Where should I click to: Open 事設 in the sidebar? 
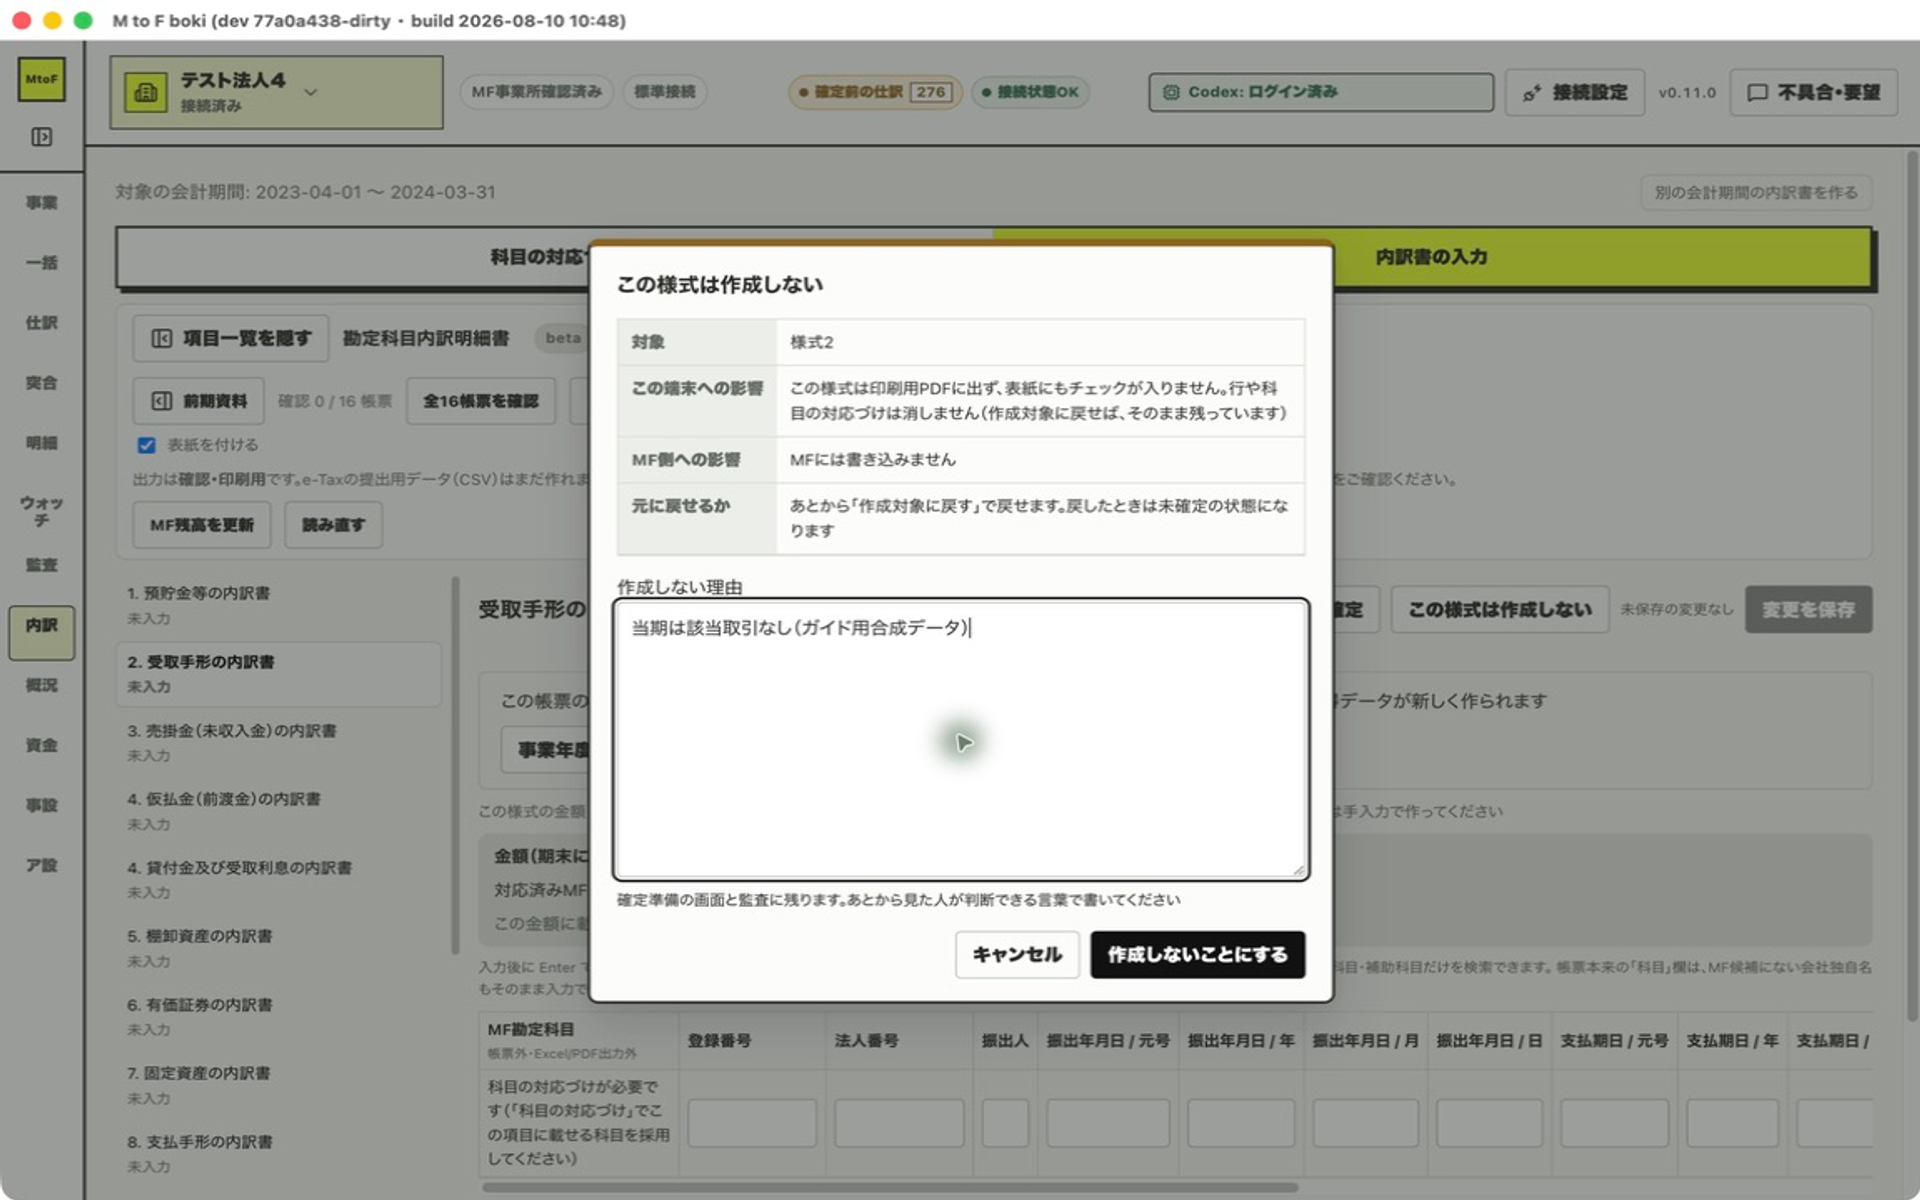coord(41,805)
